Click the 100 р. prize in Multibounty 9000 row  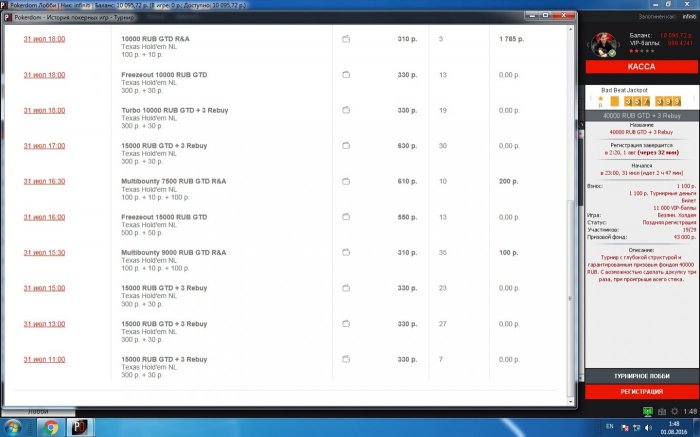pyautogui.click(x=508, y=253)
